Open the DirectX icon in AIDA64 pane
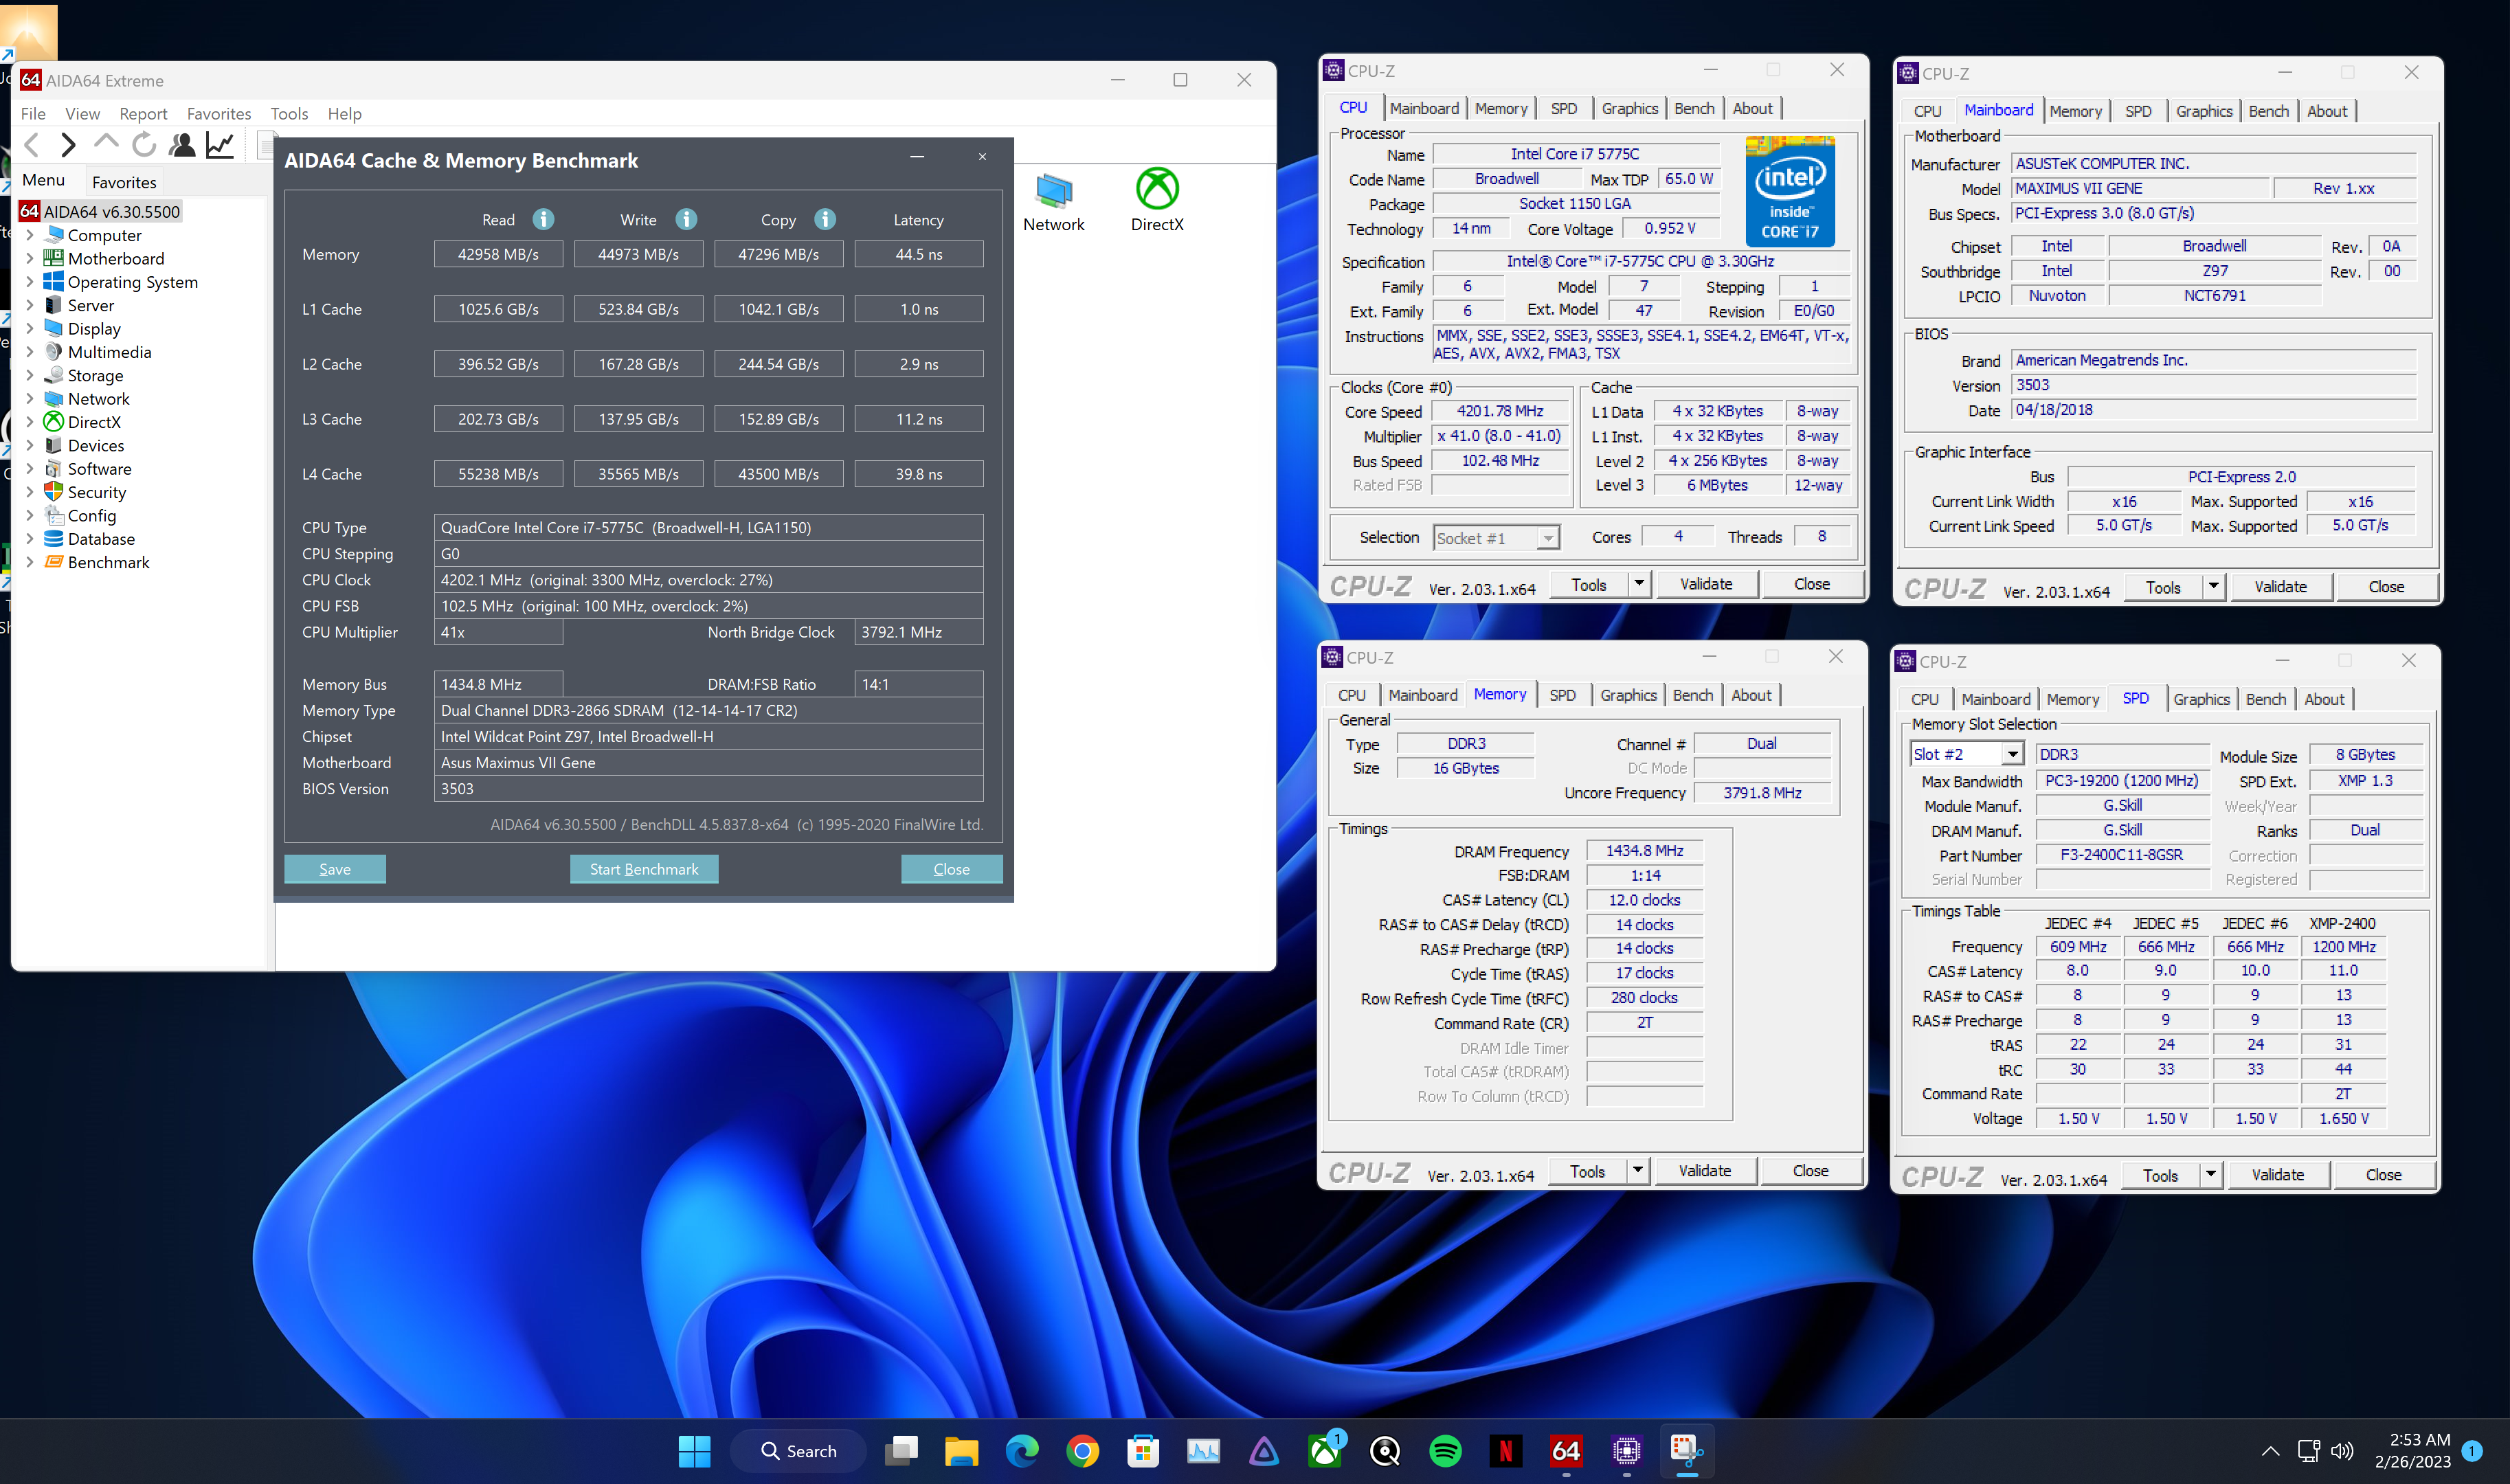Screen dimensions: 2510x1484 [x=1157, y=201]
